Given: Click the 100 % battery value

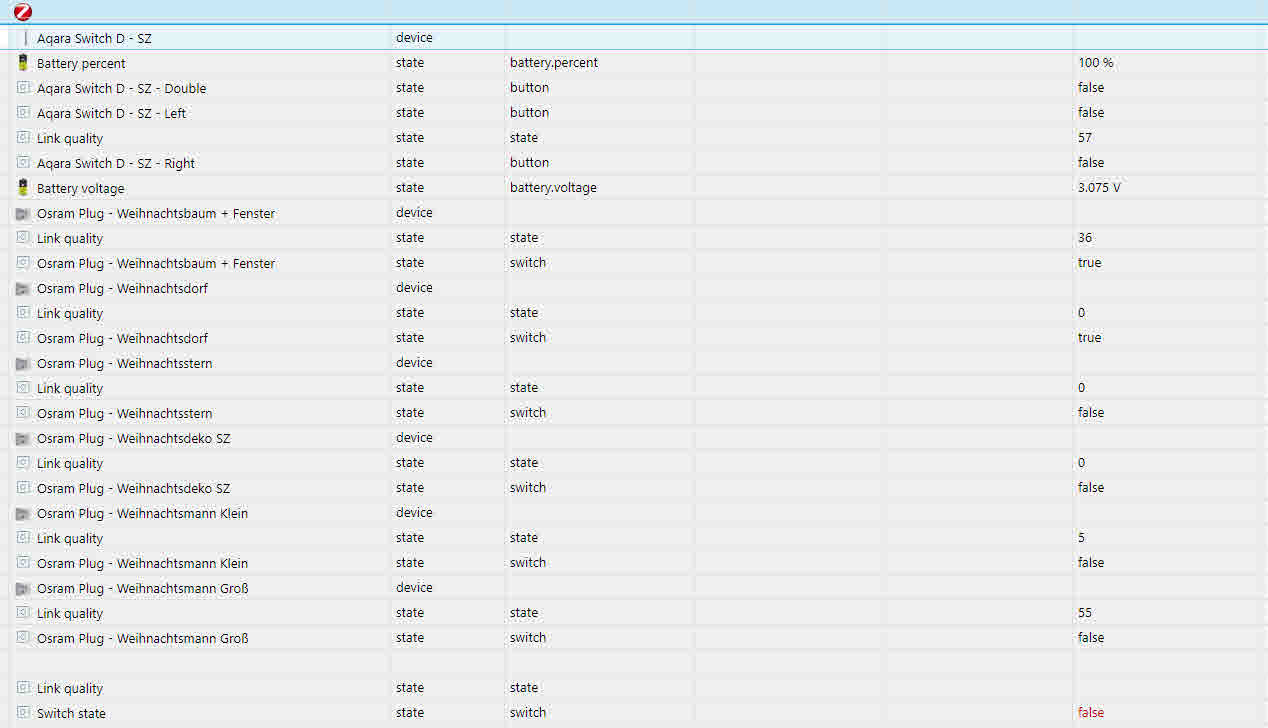Looking at the screenshot, I should click(x=1096, y=63).
